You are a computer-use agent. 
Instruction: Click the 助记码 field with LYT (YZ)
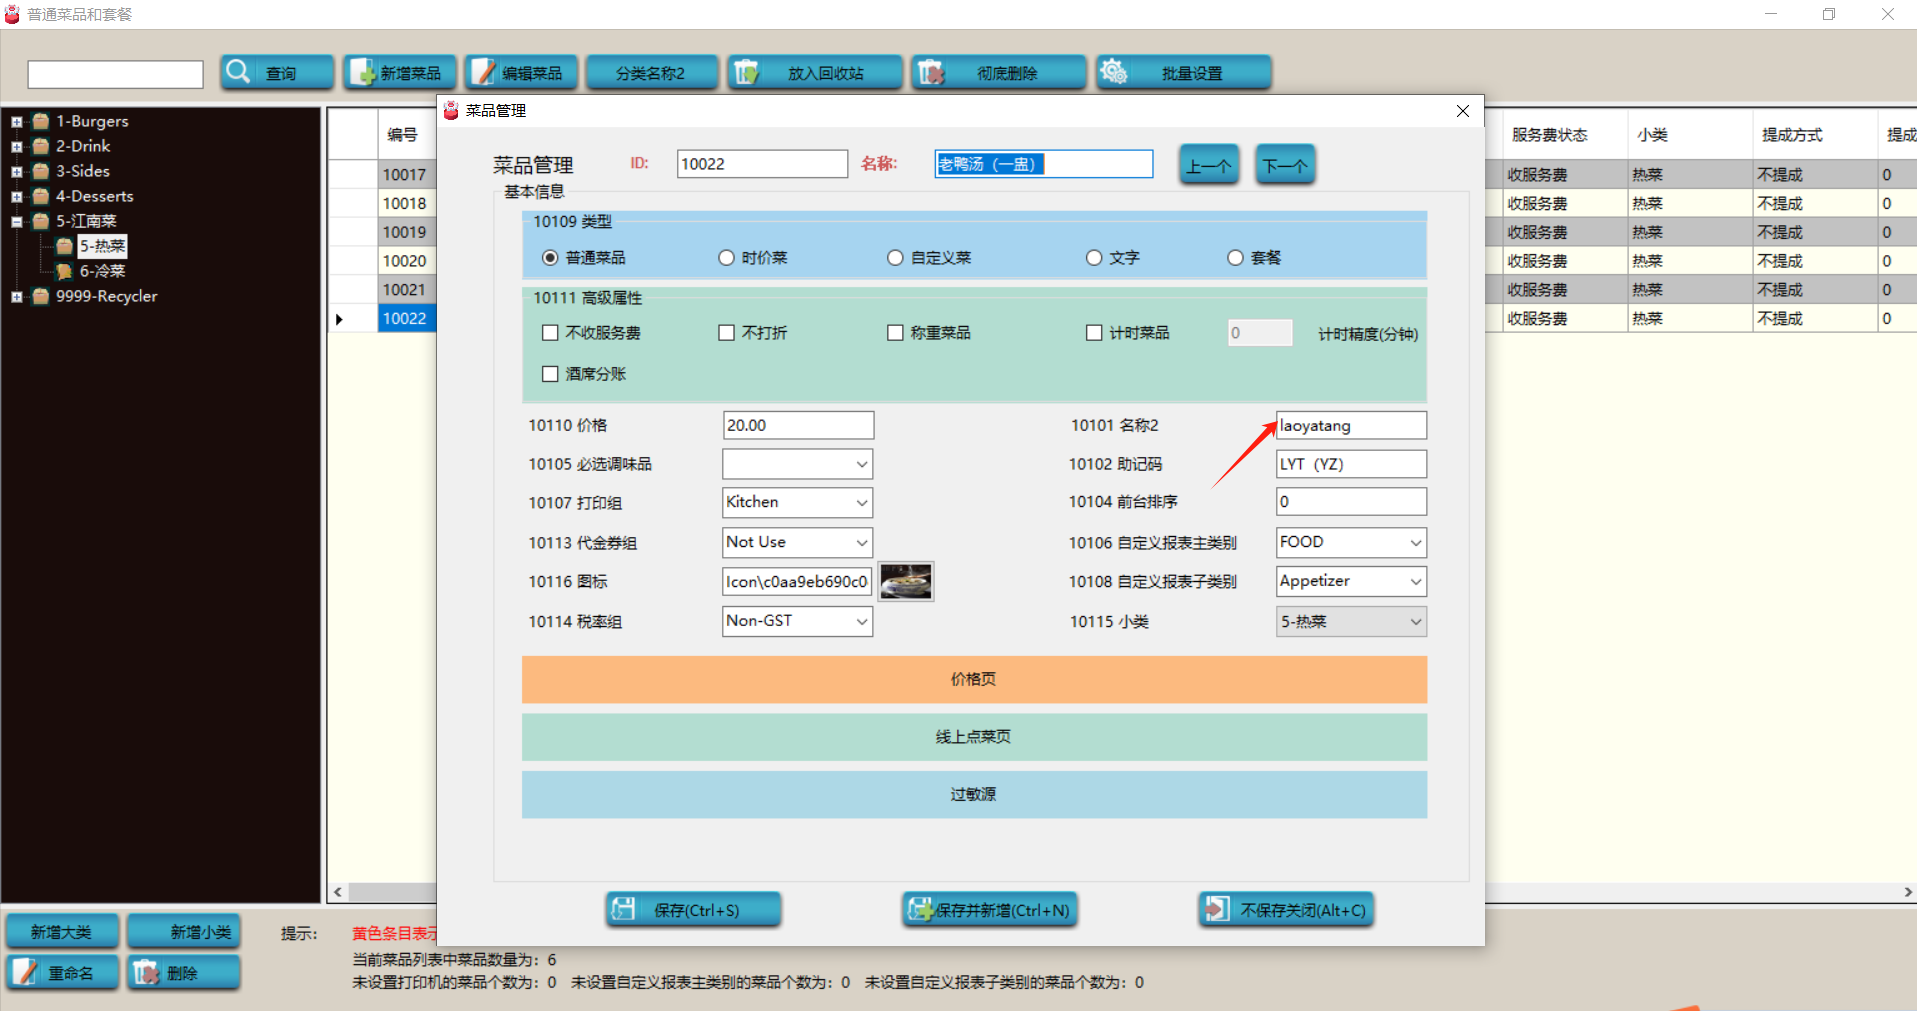pos(1351,464)
